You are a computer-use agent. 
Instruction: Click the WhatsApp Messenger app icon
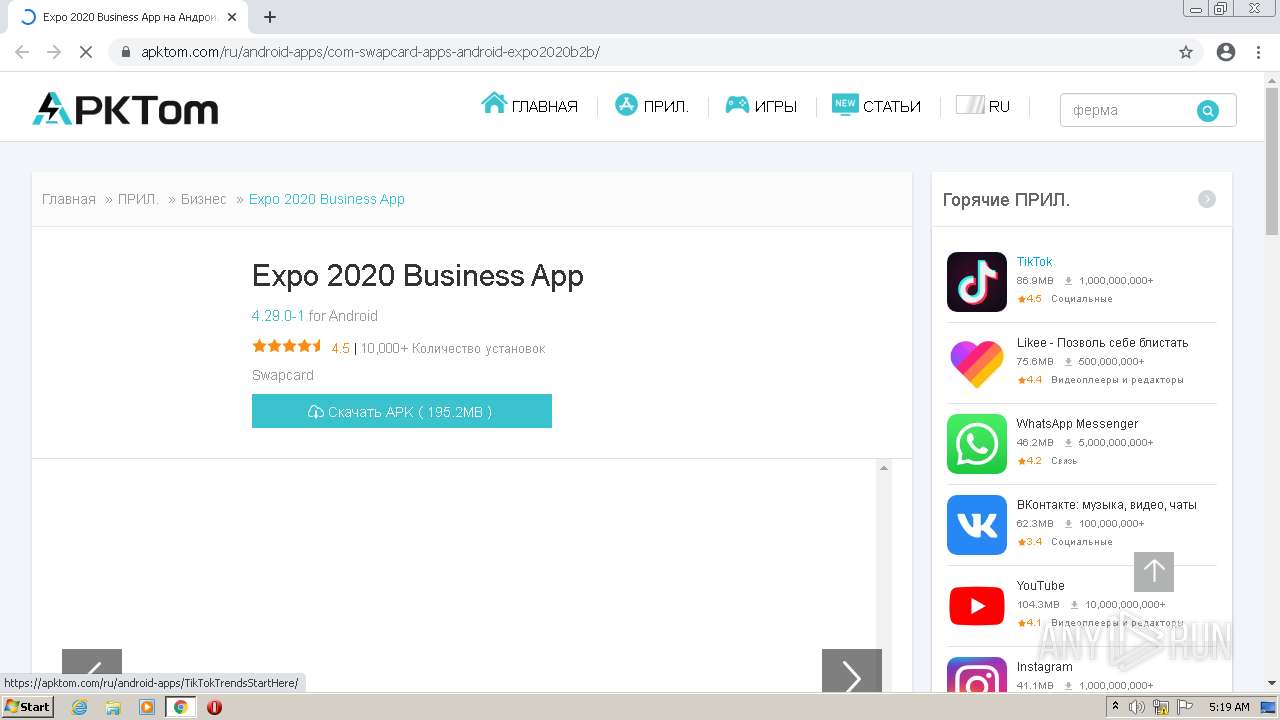point(977,444)
